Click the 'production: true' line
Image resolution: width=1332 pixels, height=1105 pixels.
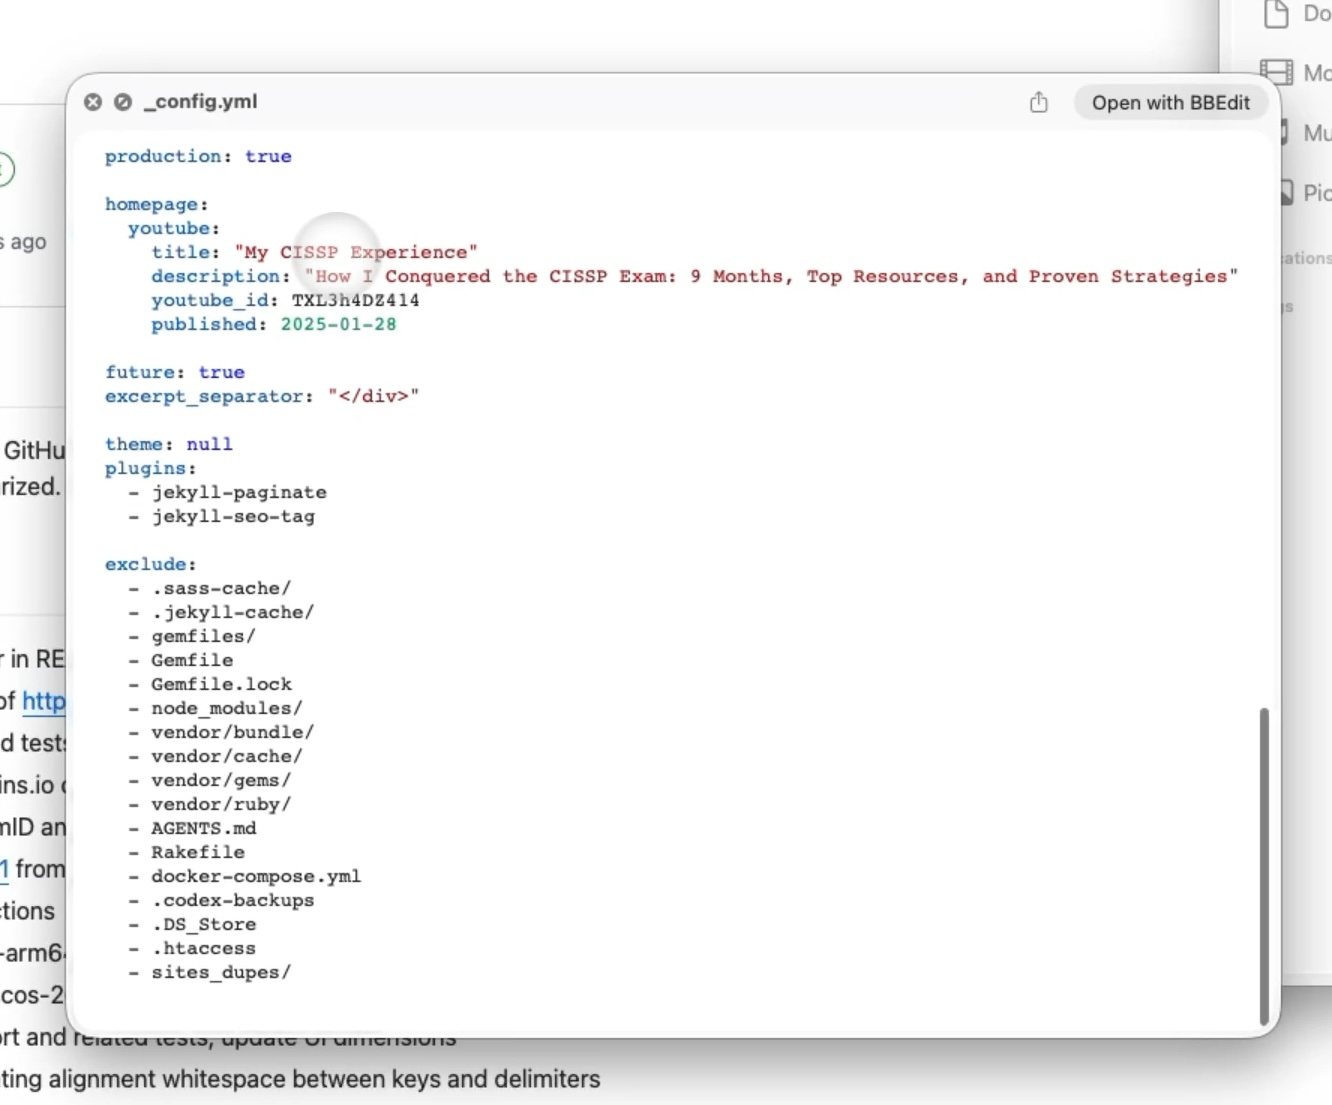198,156
